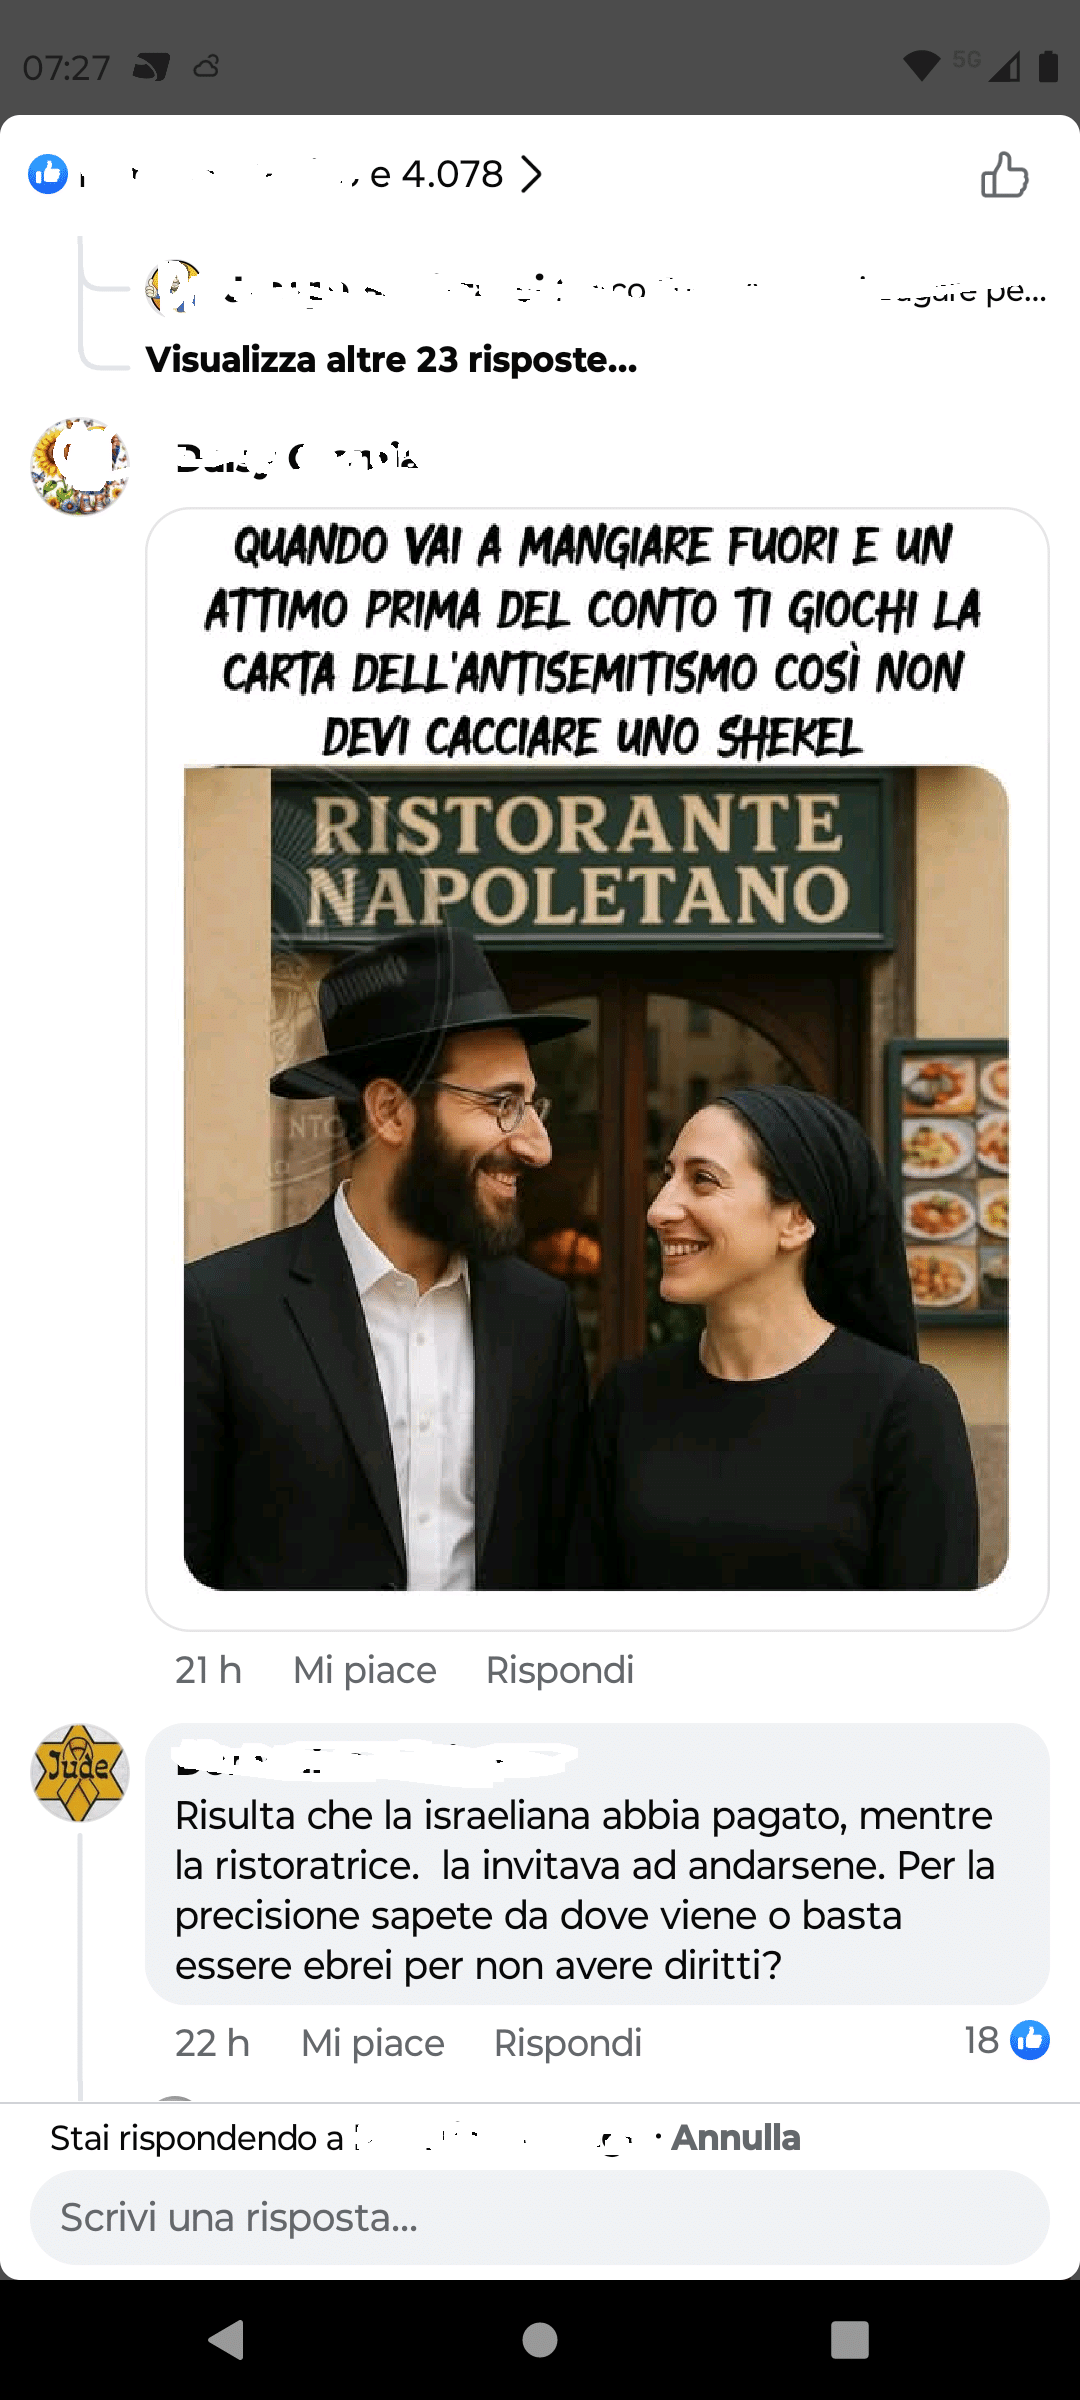Focus the "Scrivi una risposta..." field

[540, 2217]
